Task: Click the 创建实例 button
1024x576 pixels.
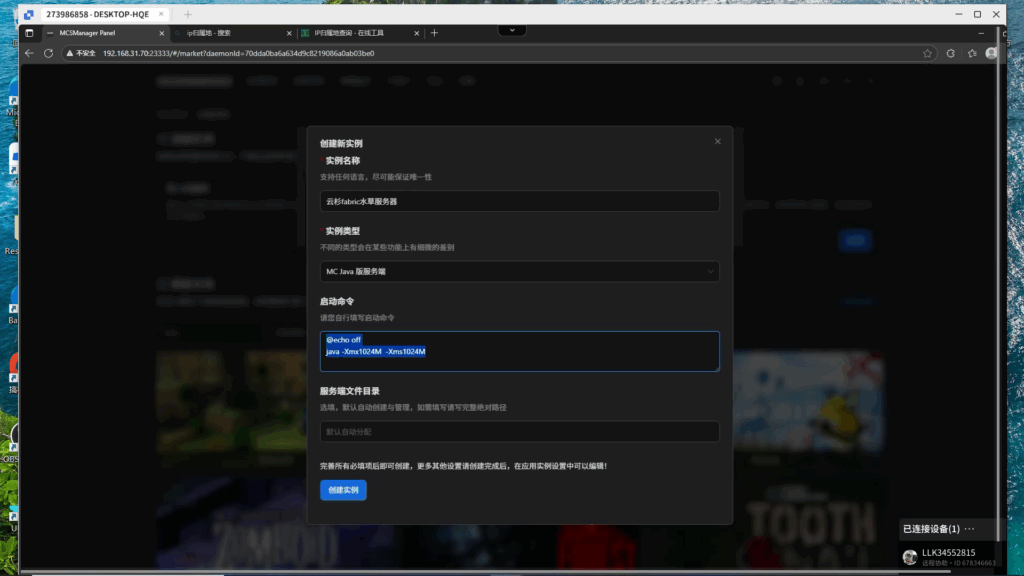Action: coord(343,490)
